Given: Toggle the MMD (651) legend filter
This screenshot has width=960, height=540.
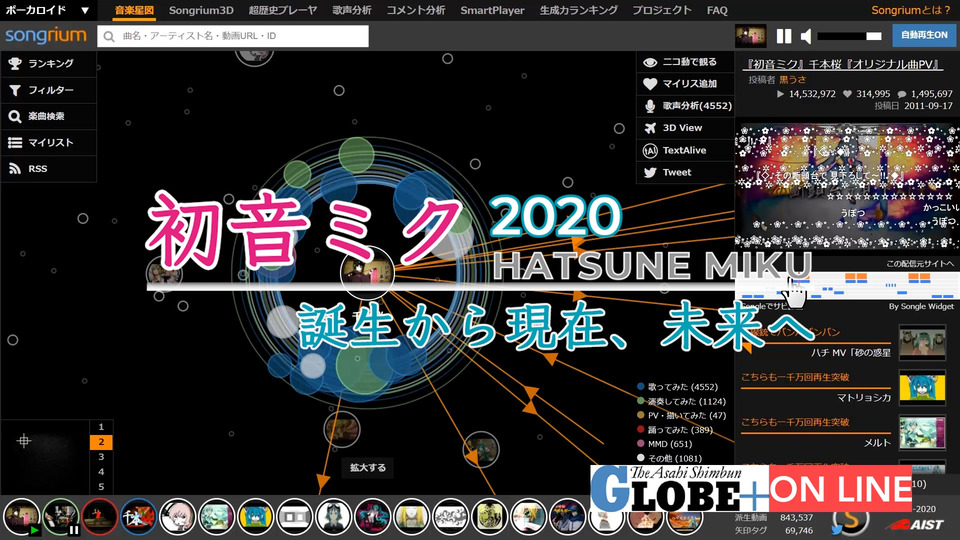Looking at the screenshot, I should pyautogui.click(x=664, y=444).
